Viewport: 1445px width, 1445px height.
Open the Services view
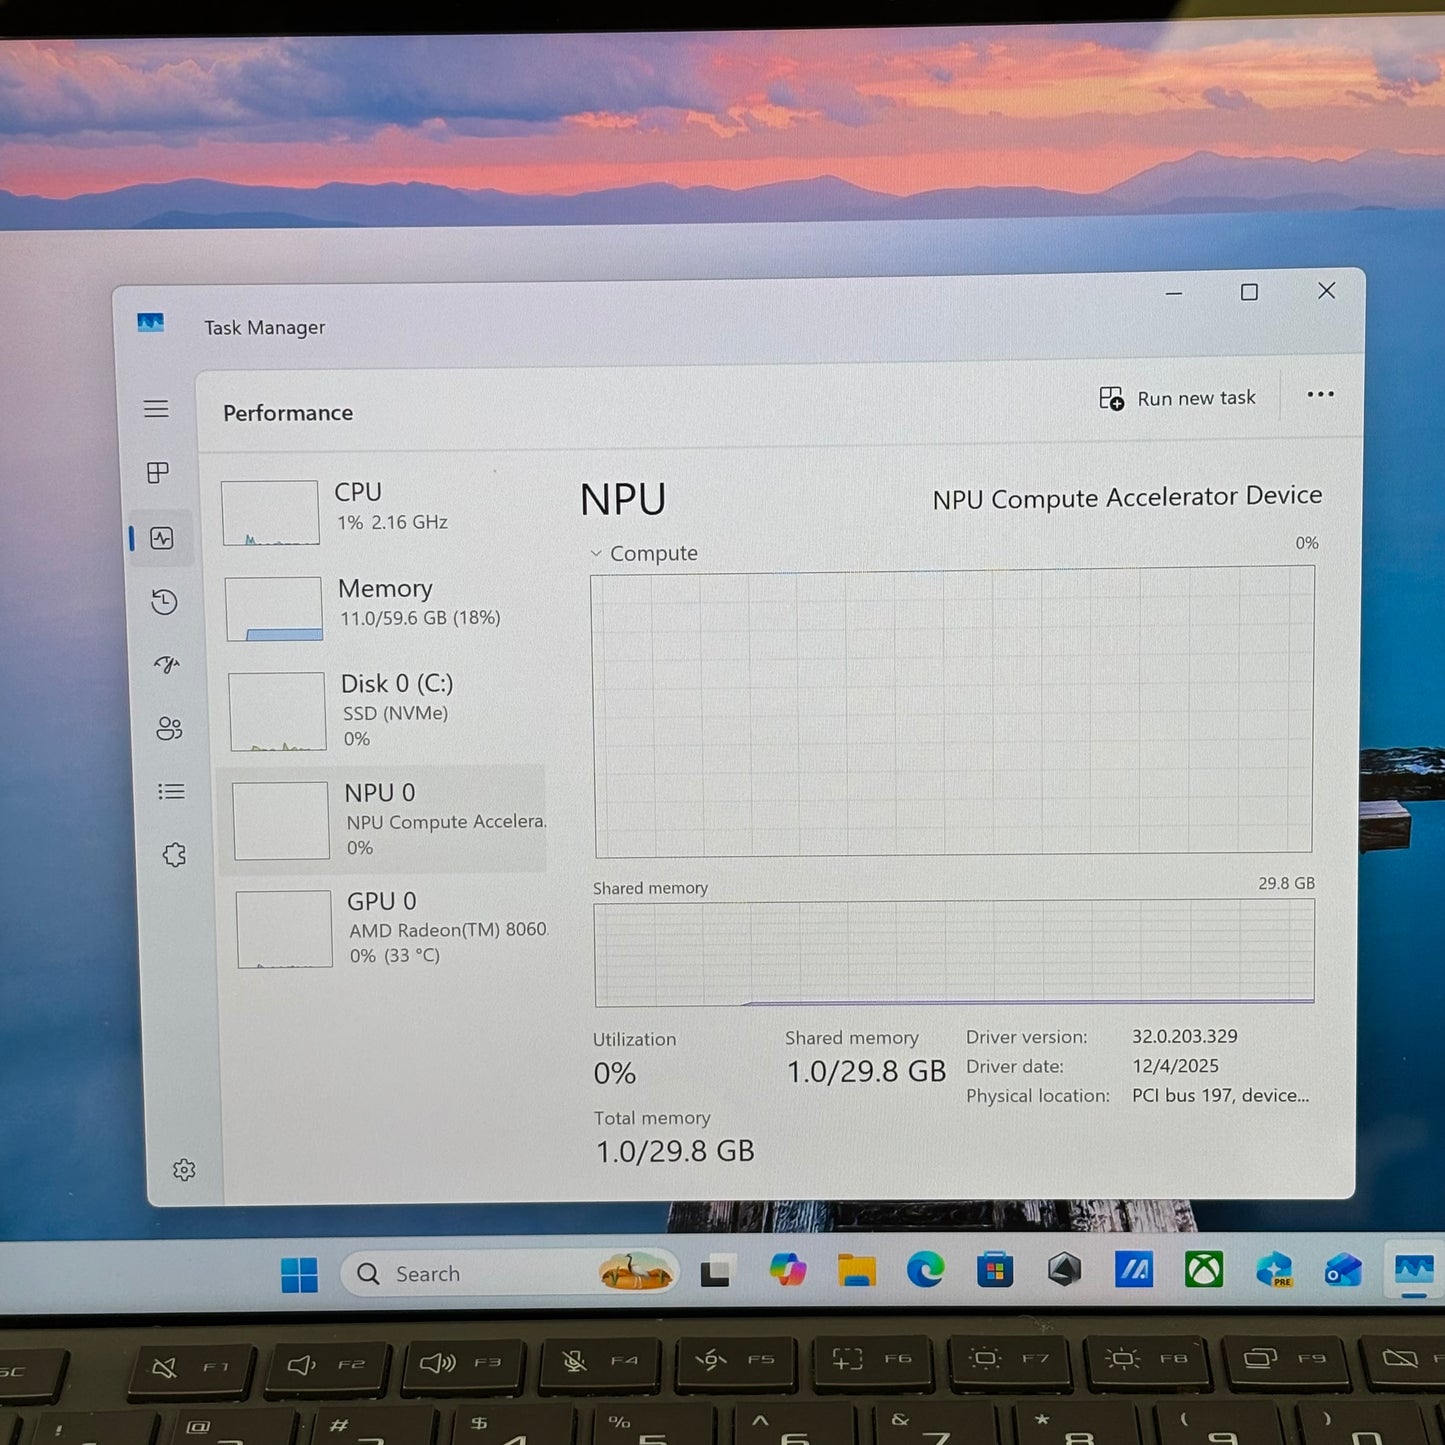pyautogui.click(x=173, y=854)
